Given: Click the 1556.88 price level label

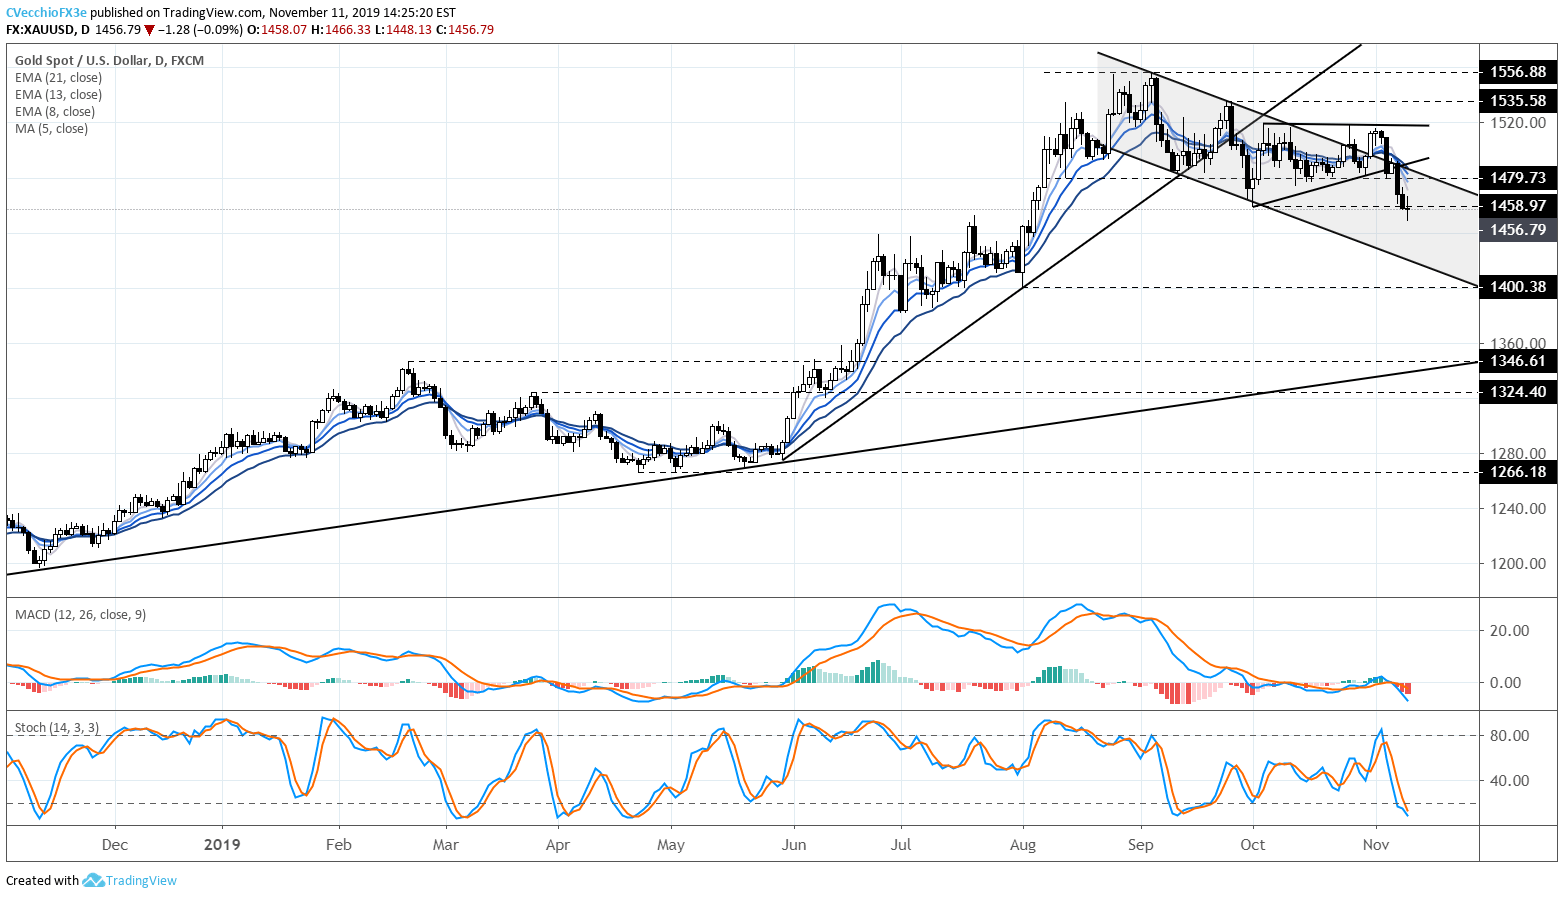Looking at the screenshot, I should pos(1517,72).
